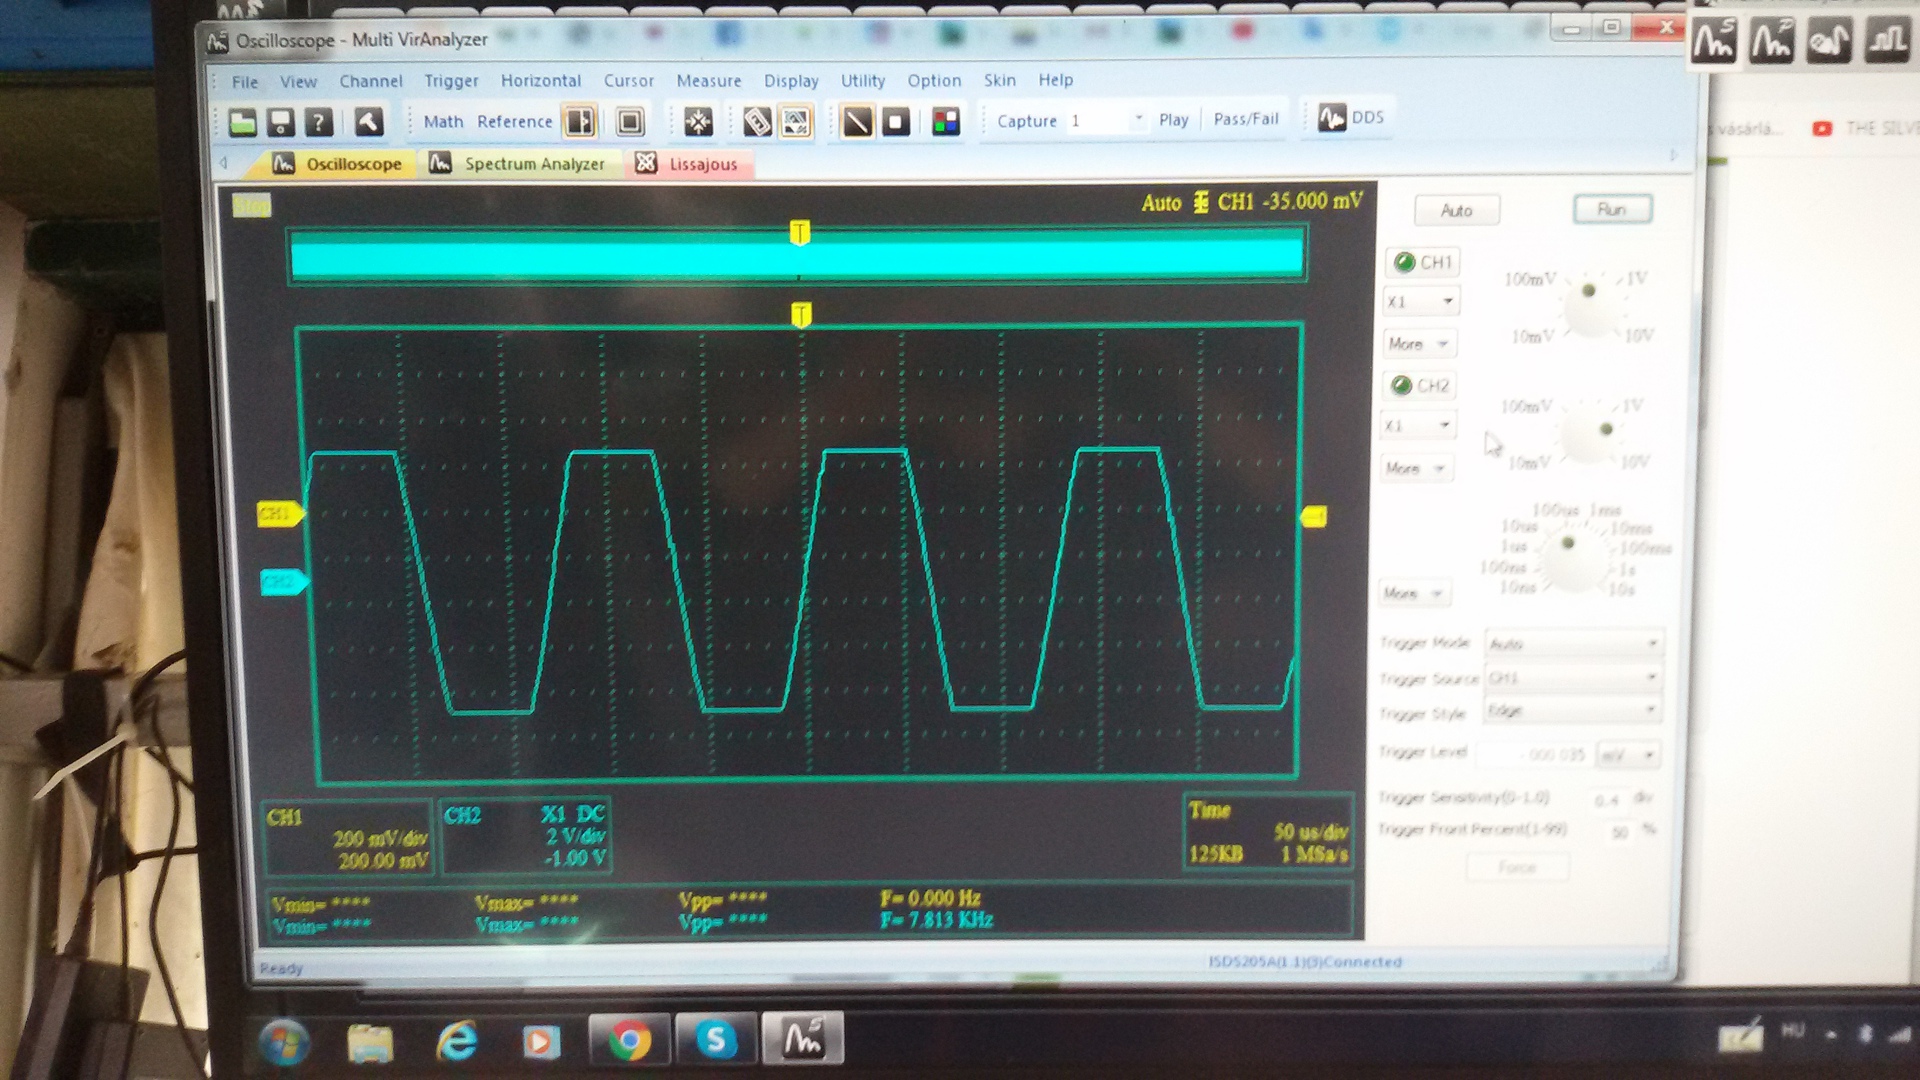Click the full-screen square frame icon

pos(630,122)
